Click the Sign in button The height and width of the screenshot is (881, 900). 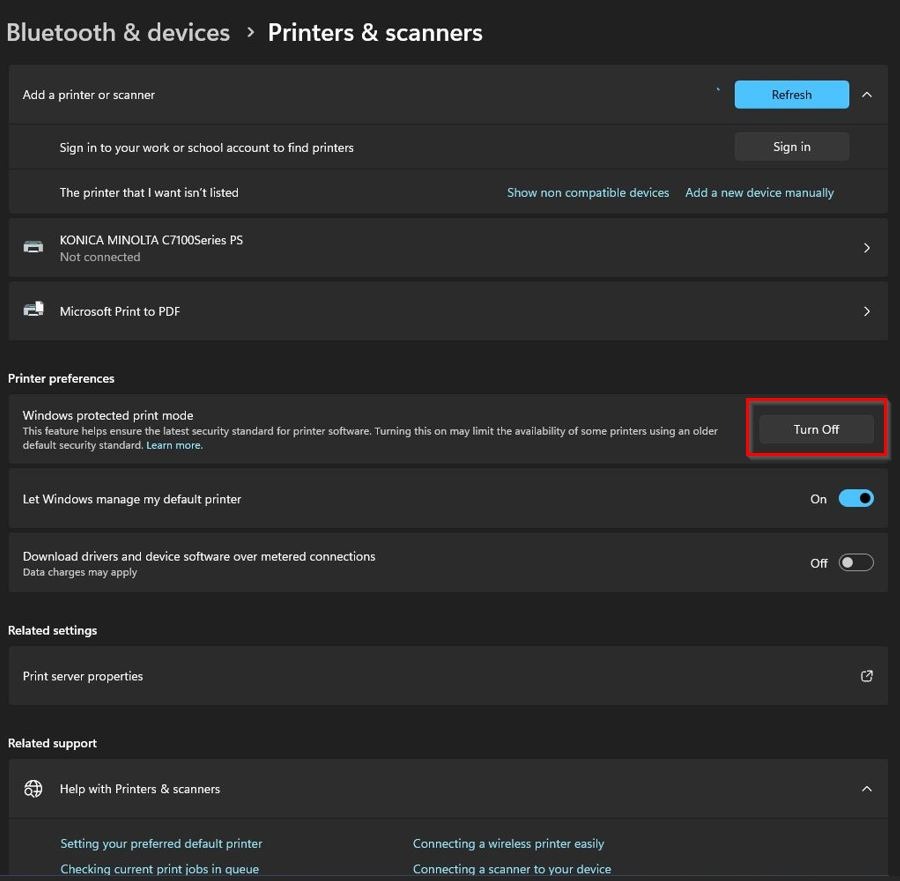[x=791, y=147]
